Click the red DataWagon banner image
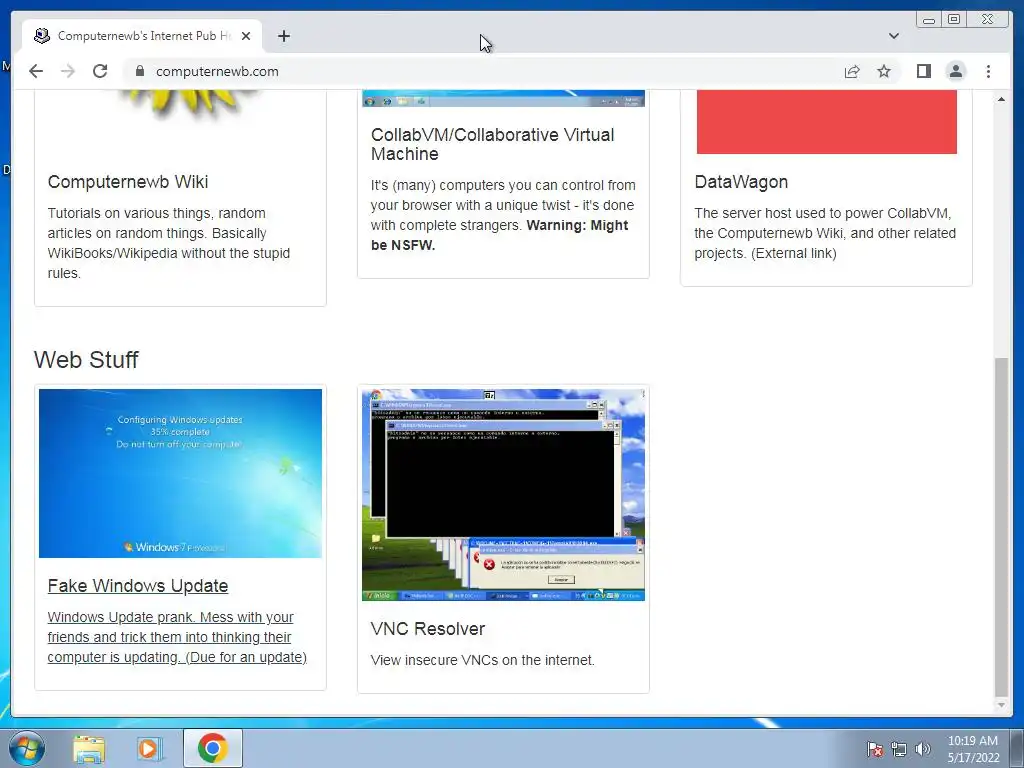This screenshot has width=1024, height=768. pos(827,122)
